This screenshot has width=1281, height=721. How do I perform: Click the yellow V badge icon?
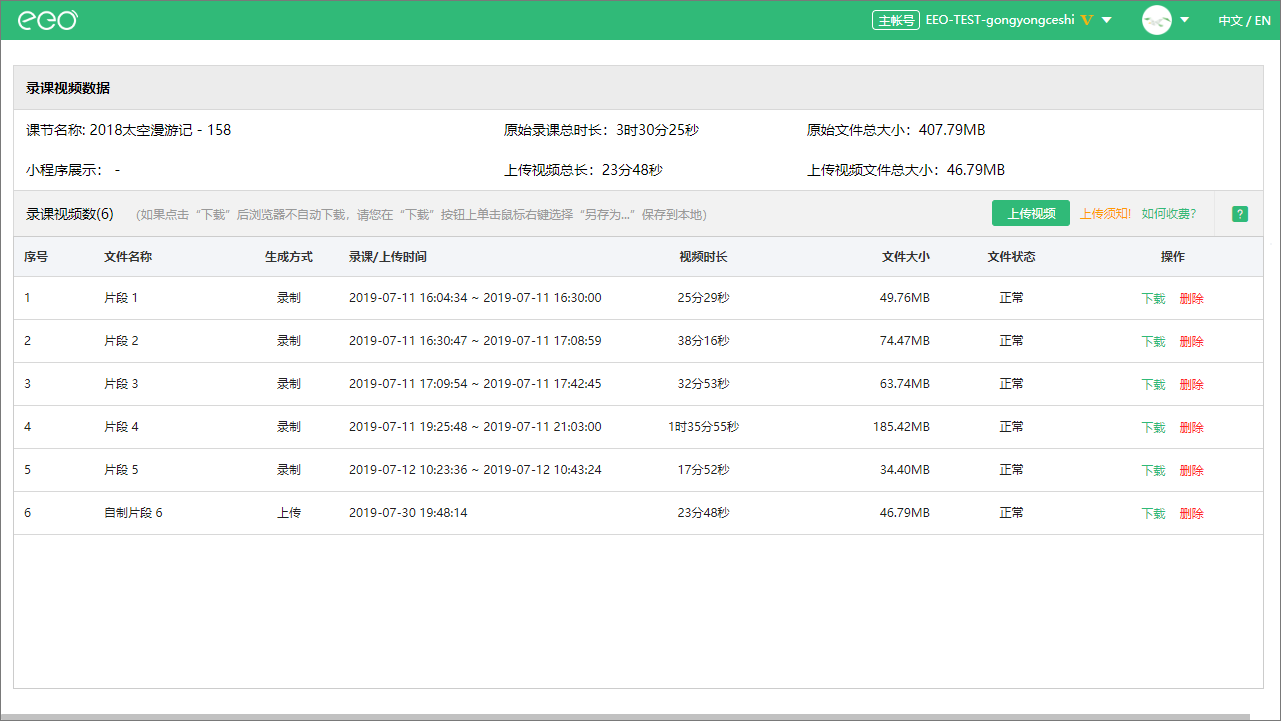(1087, 21)
